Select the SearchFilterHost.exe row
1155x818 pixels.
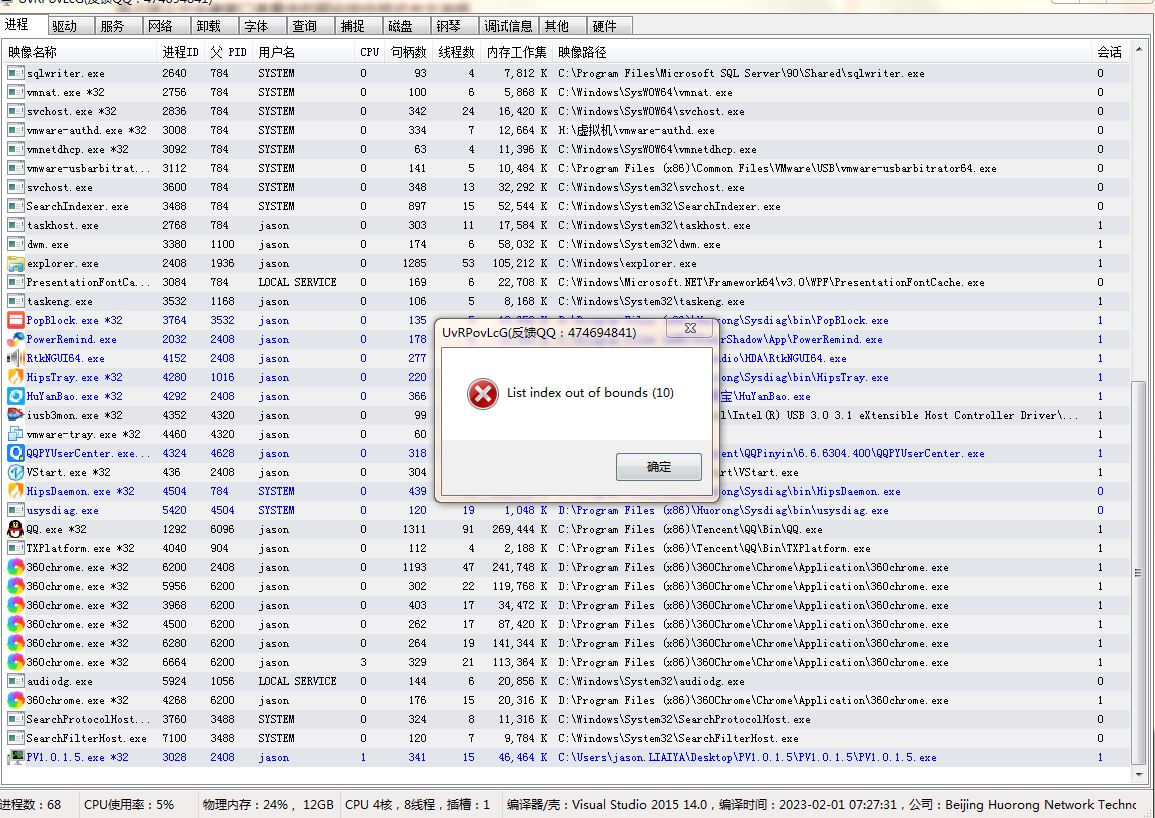[565, 738]
